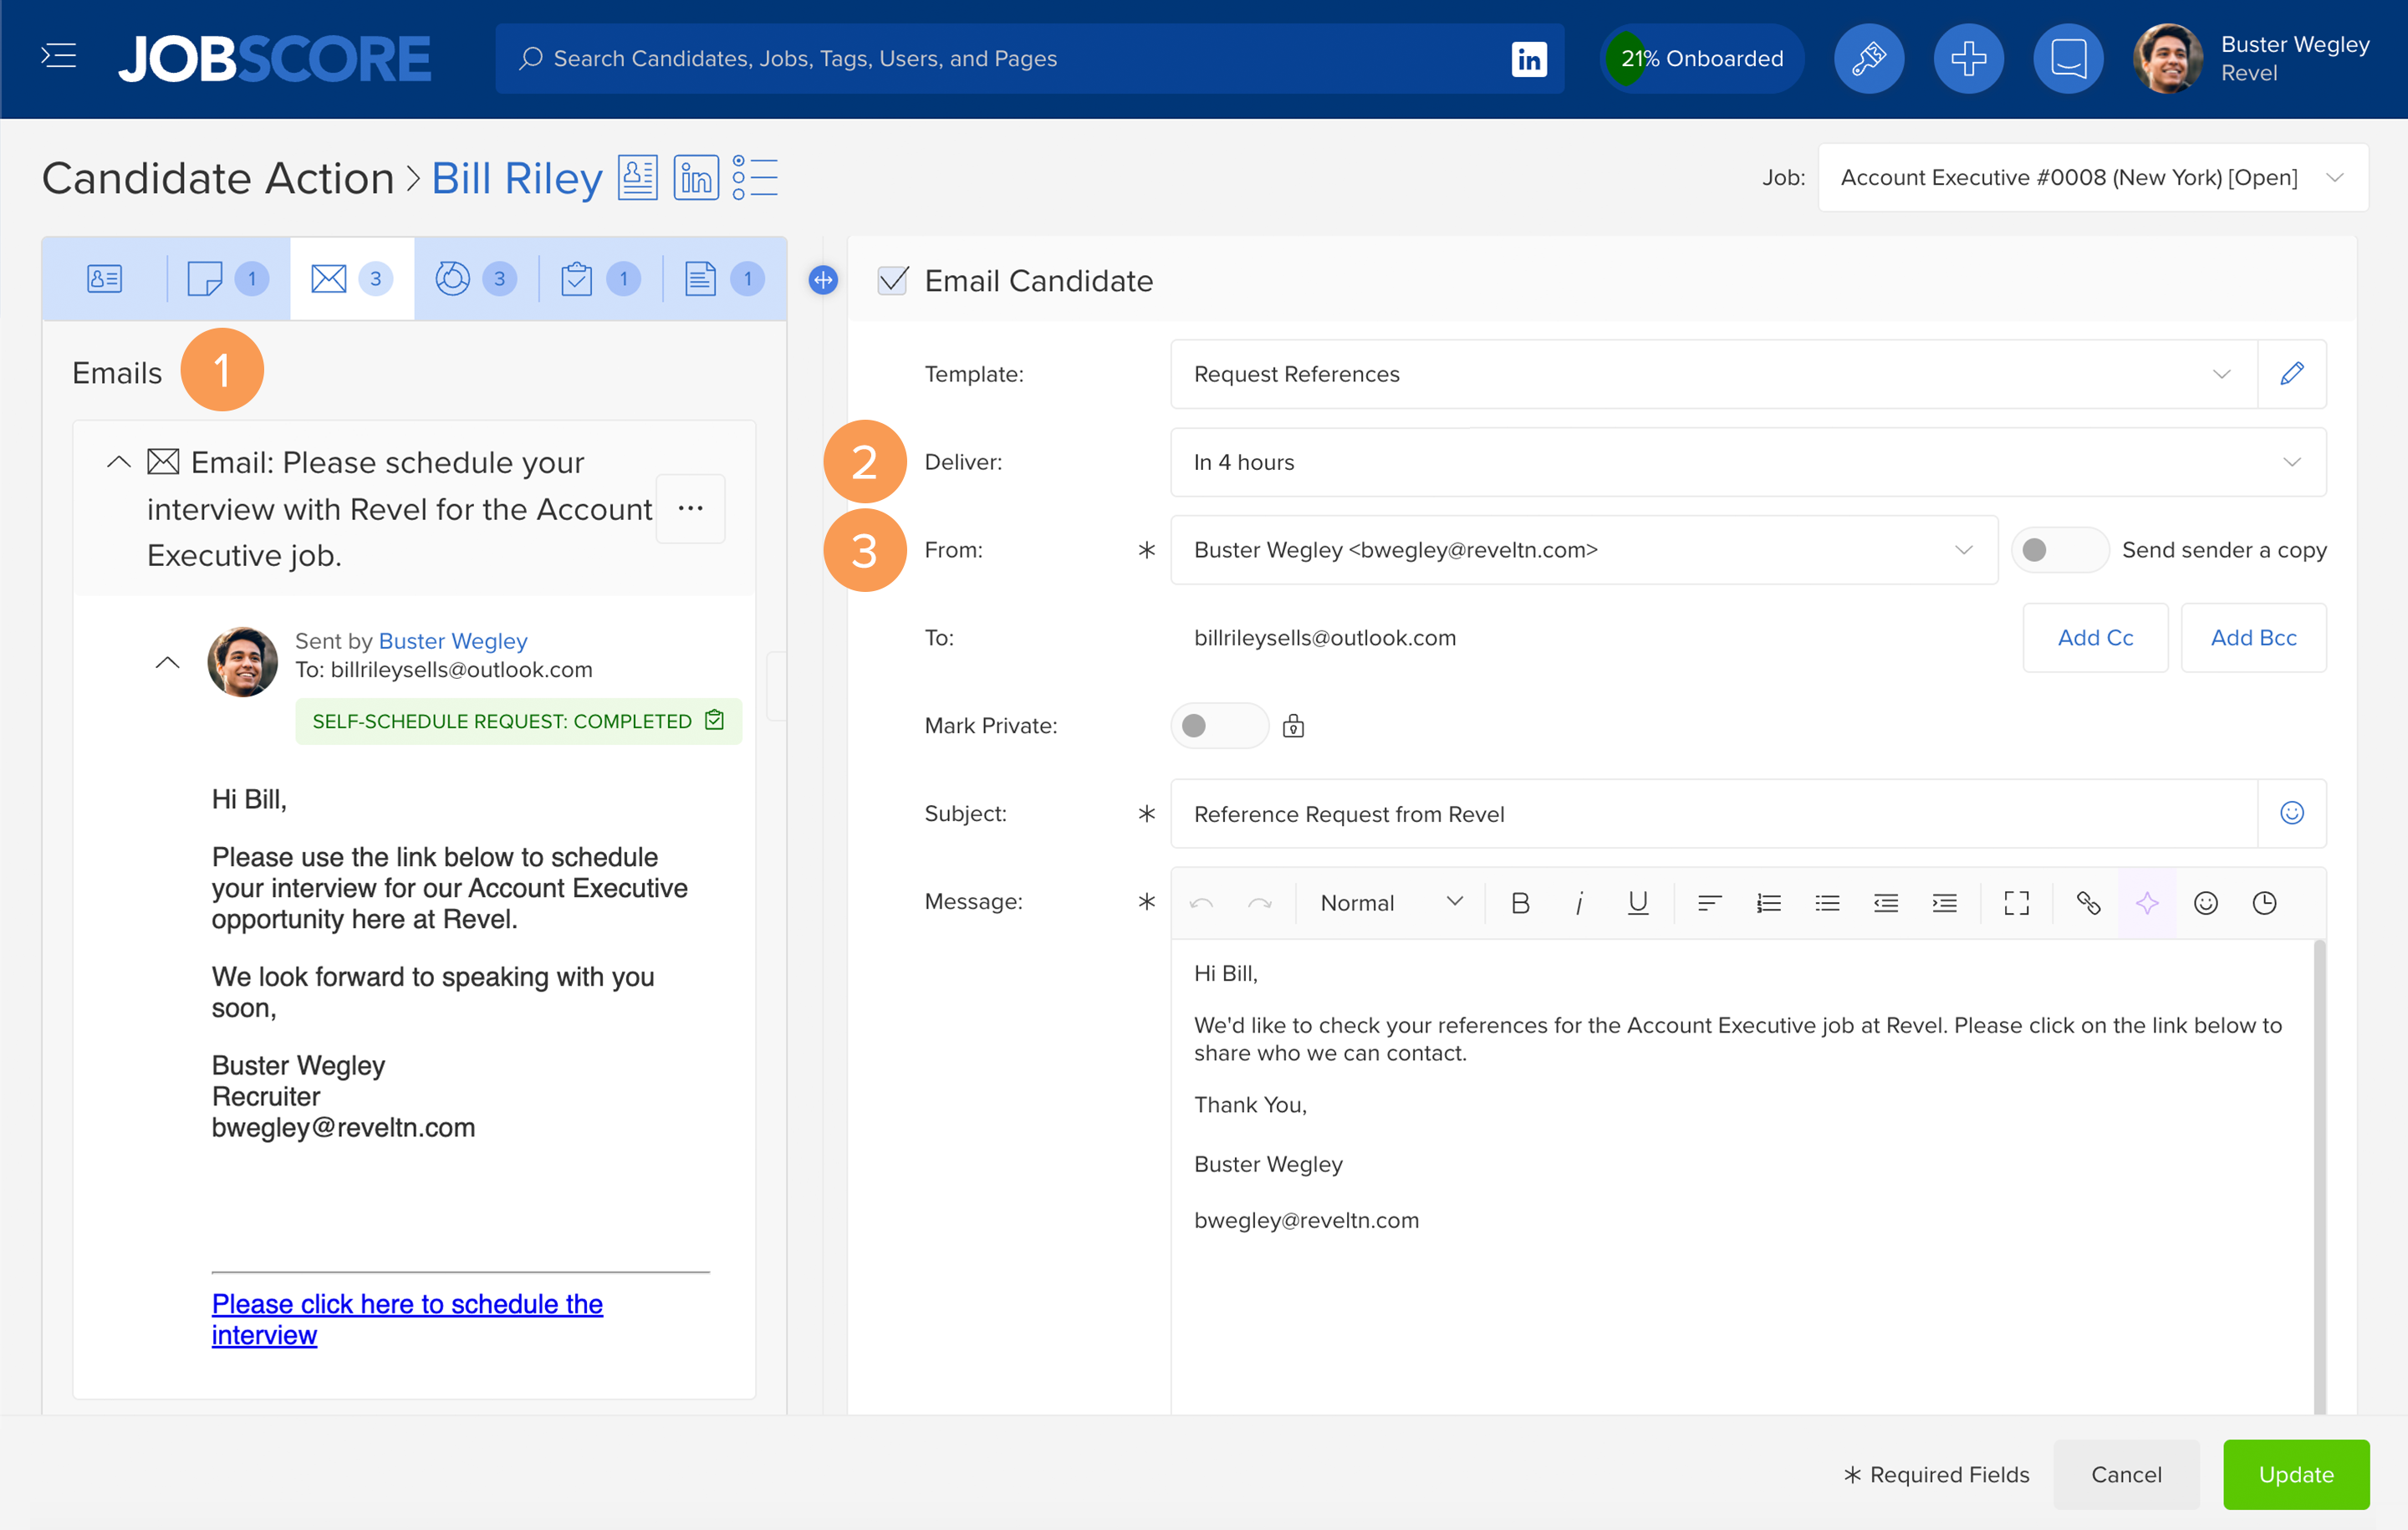Viewport: 2408px width, 1530px height.
Task: Click the Self-Schedule Request Completed badge
Action: tap(518, 721)
